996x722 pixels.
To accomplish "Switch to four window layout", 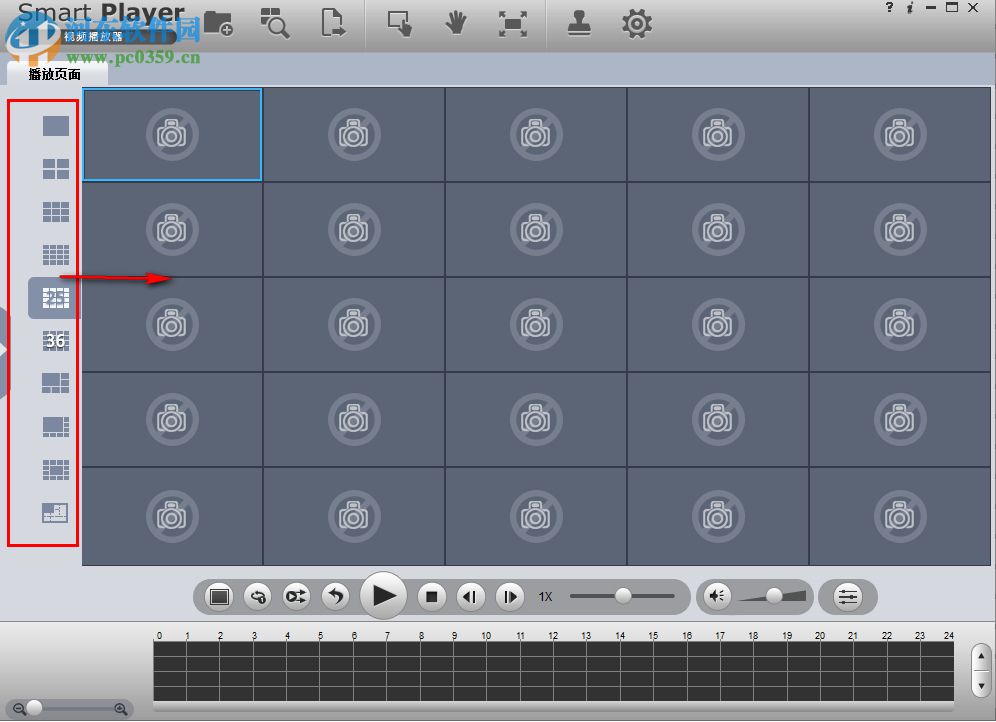I will [x=56, y=169].
